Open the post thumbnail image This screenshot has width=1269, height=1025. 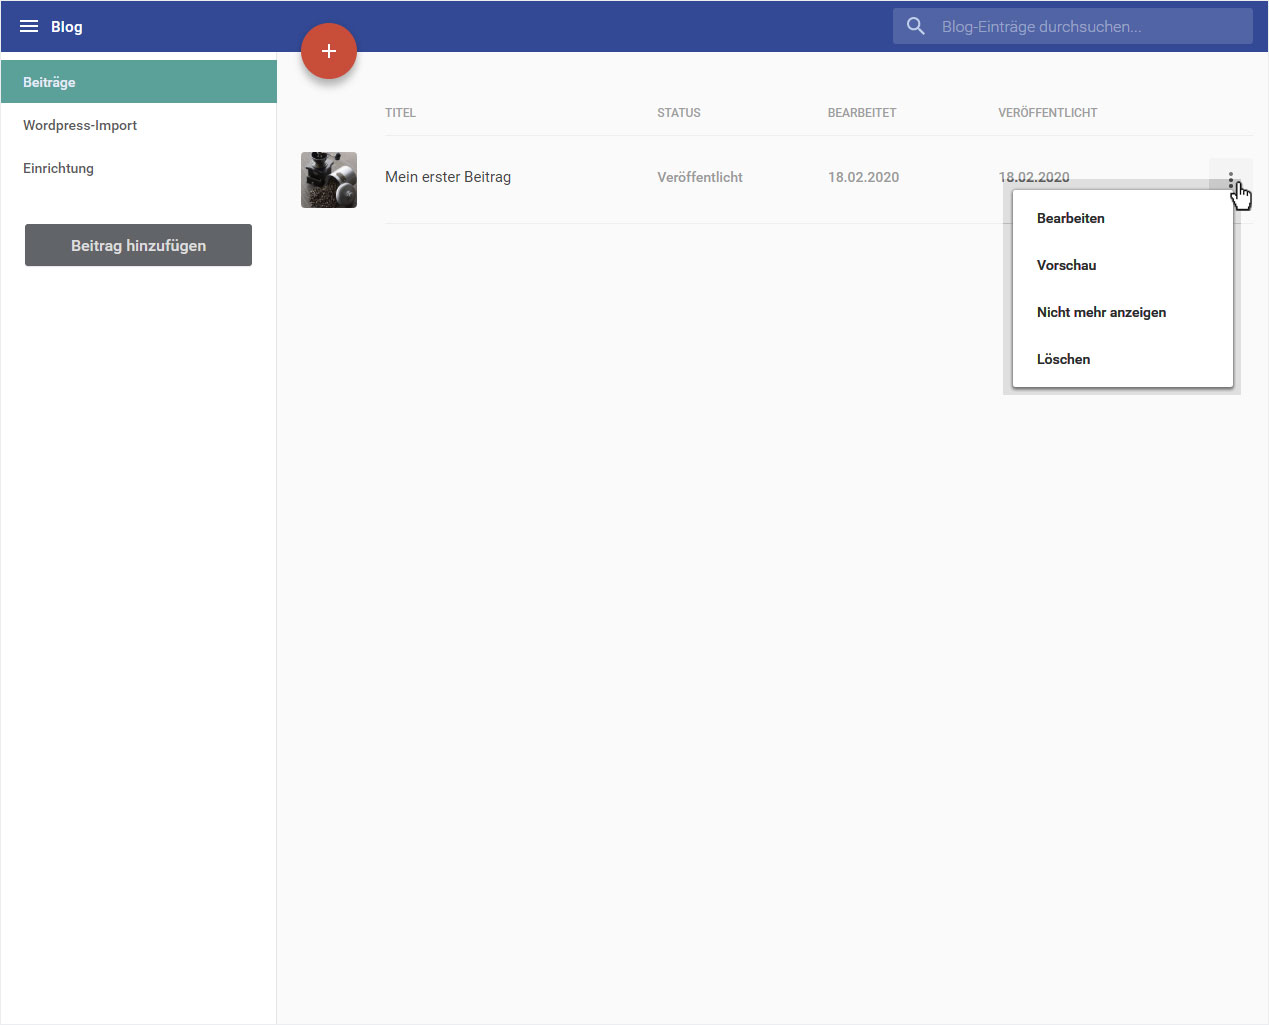[x=329, y=180]
